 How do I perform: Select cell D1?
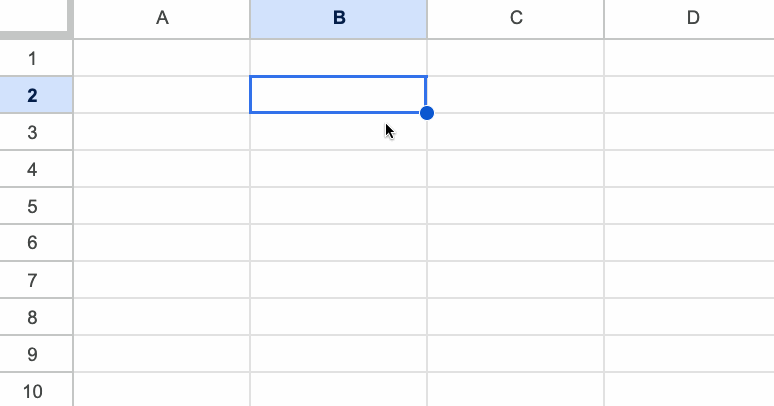[x=690, y=58]
